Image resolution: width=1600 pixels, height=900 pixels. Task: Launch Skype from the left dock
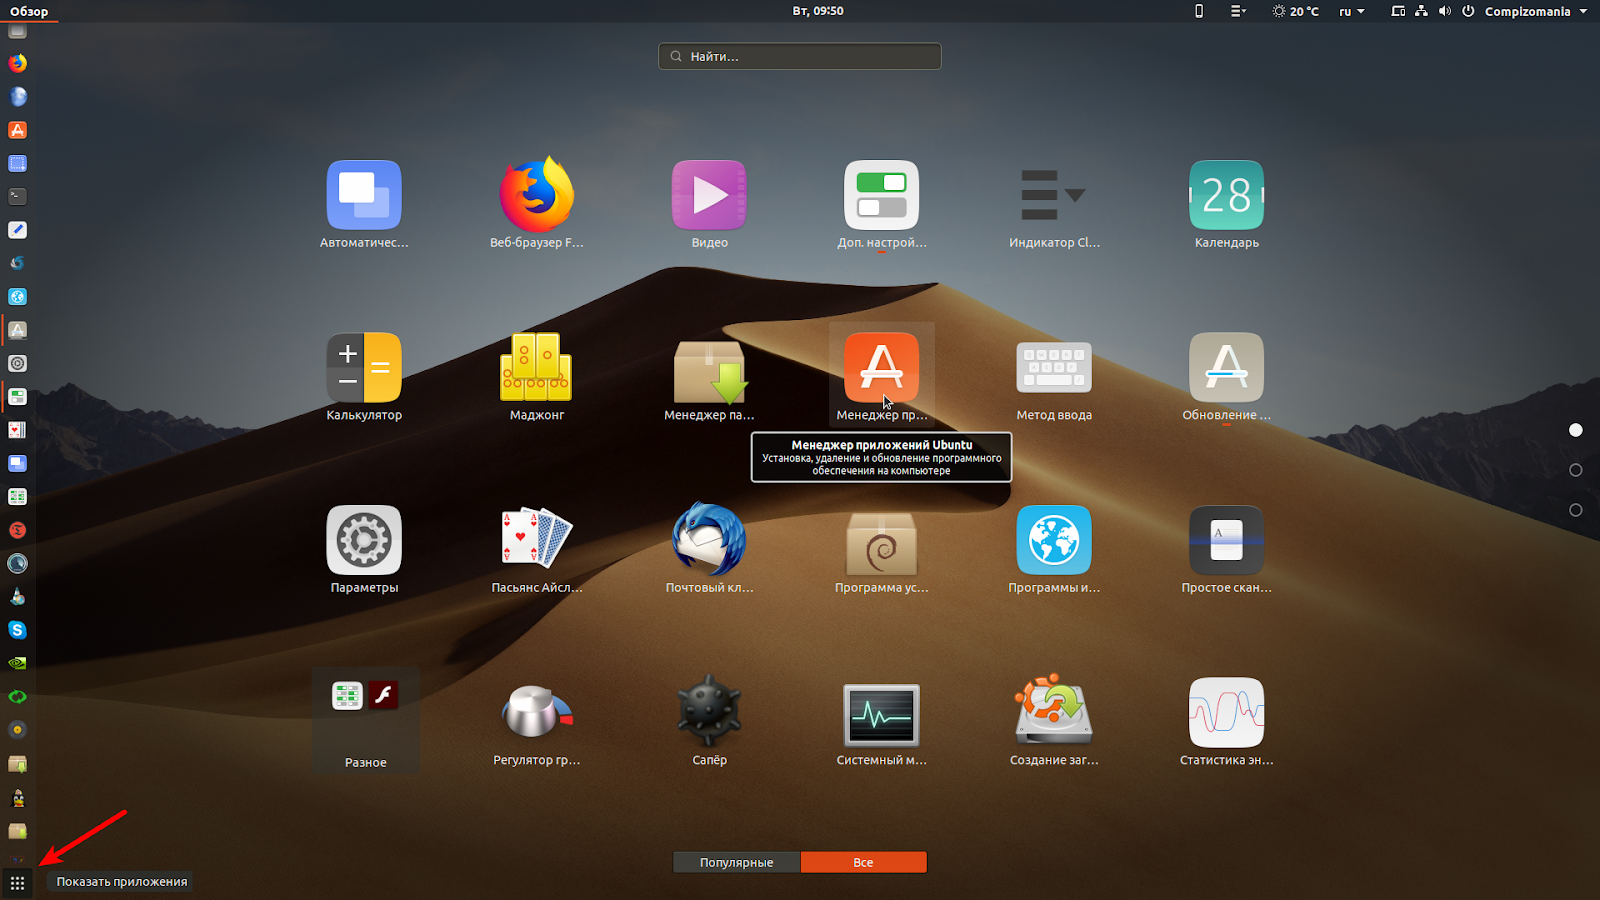click(x=17, y=630)
